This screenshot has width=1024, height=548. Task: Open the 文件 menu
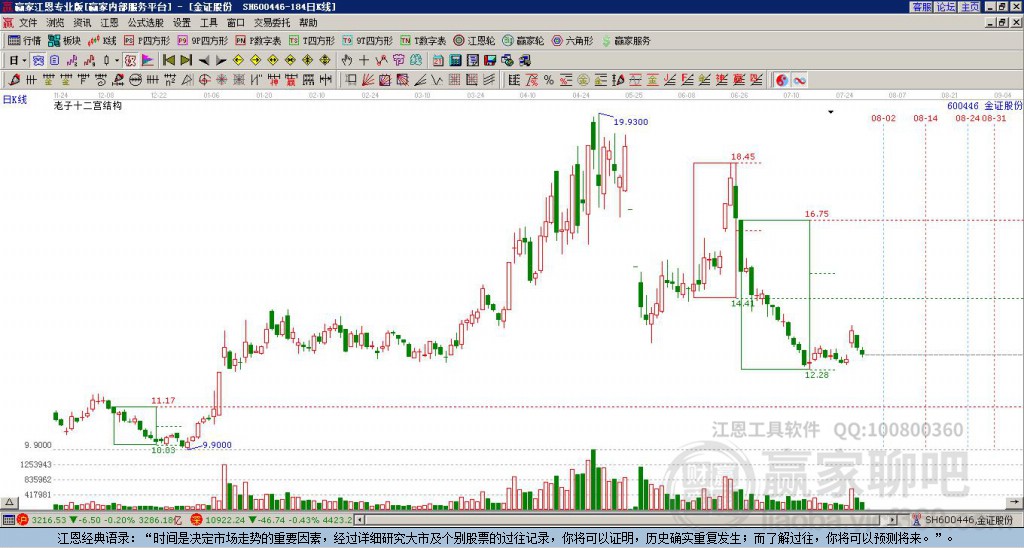pyautogui.click(x=28, y=23)
